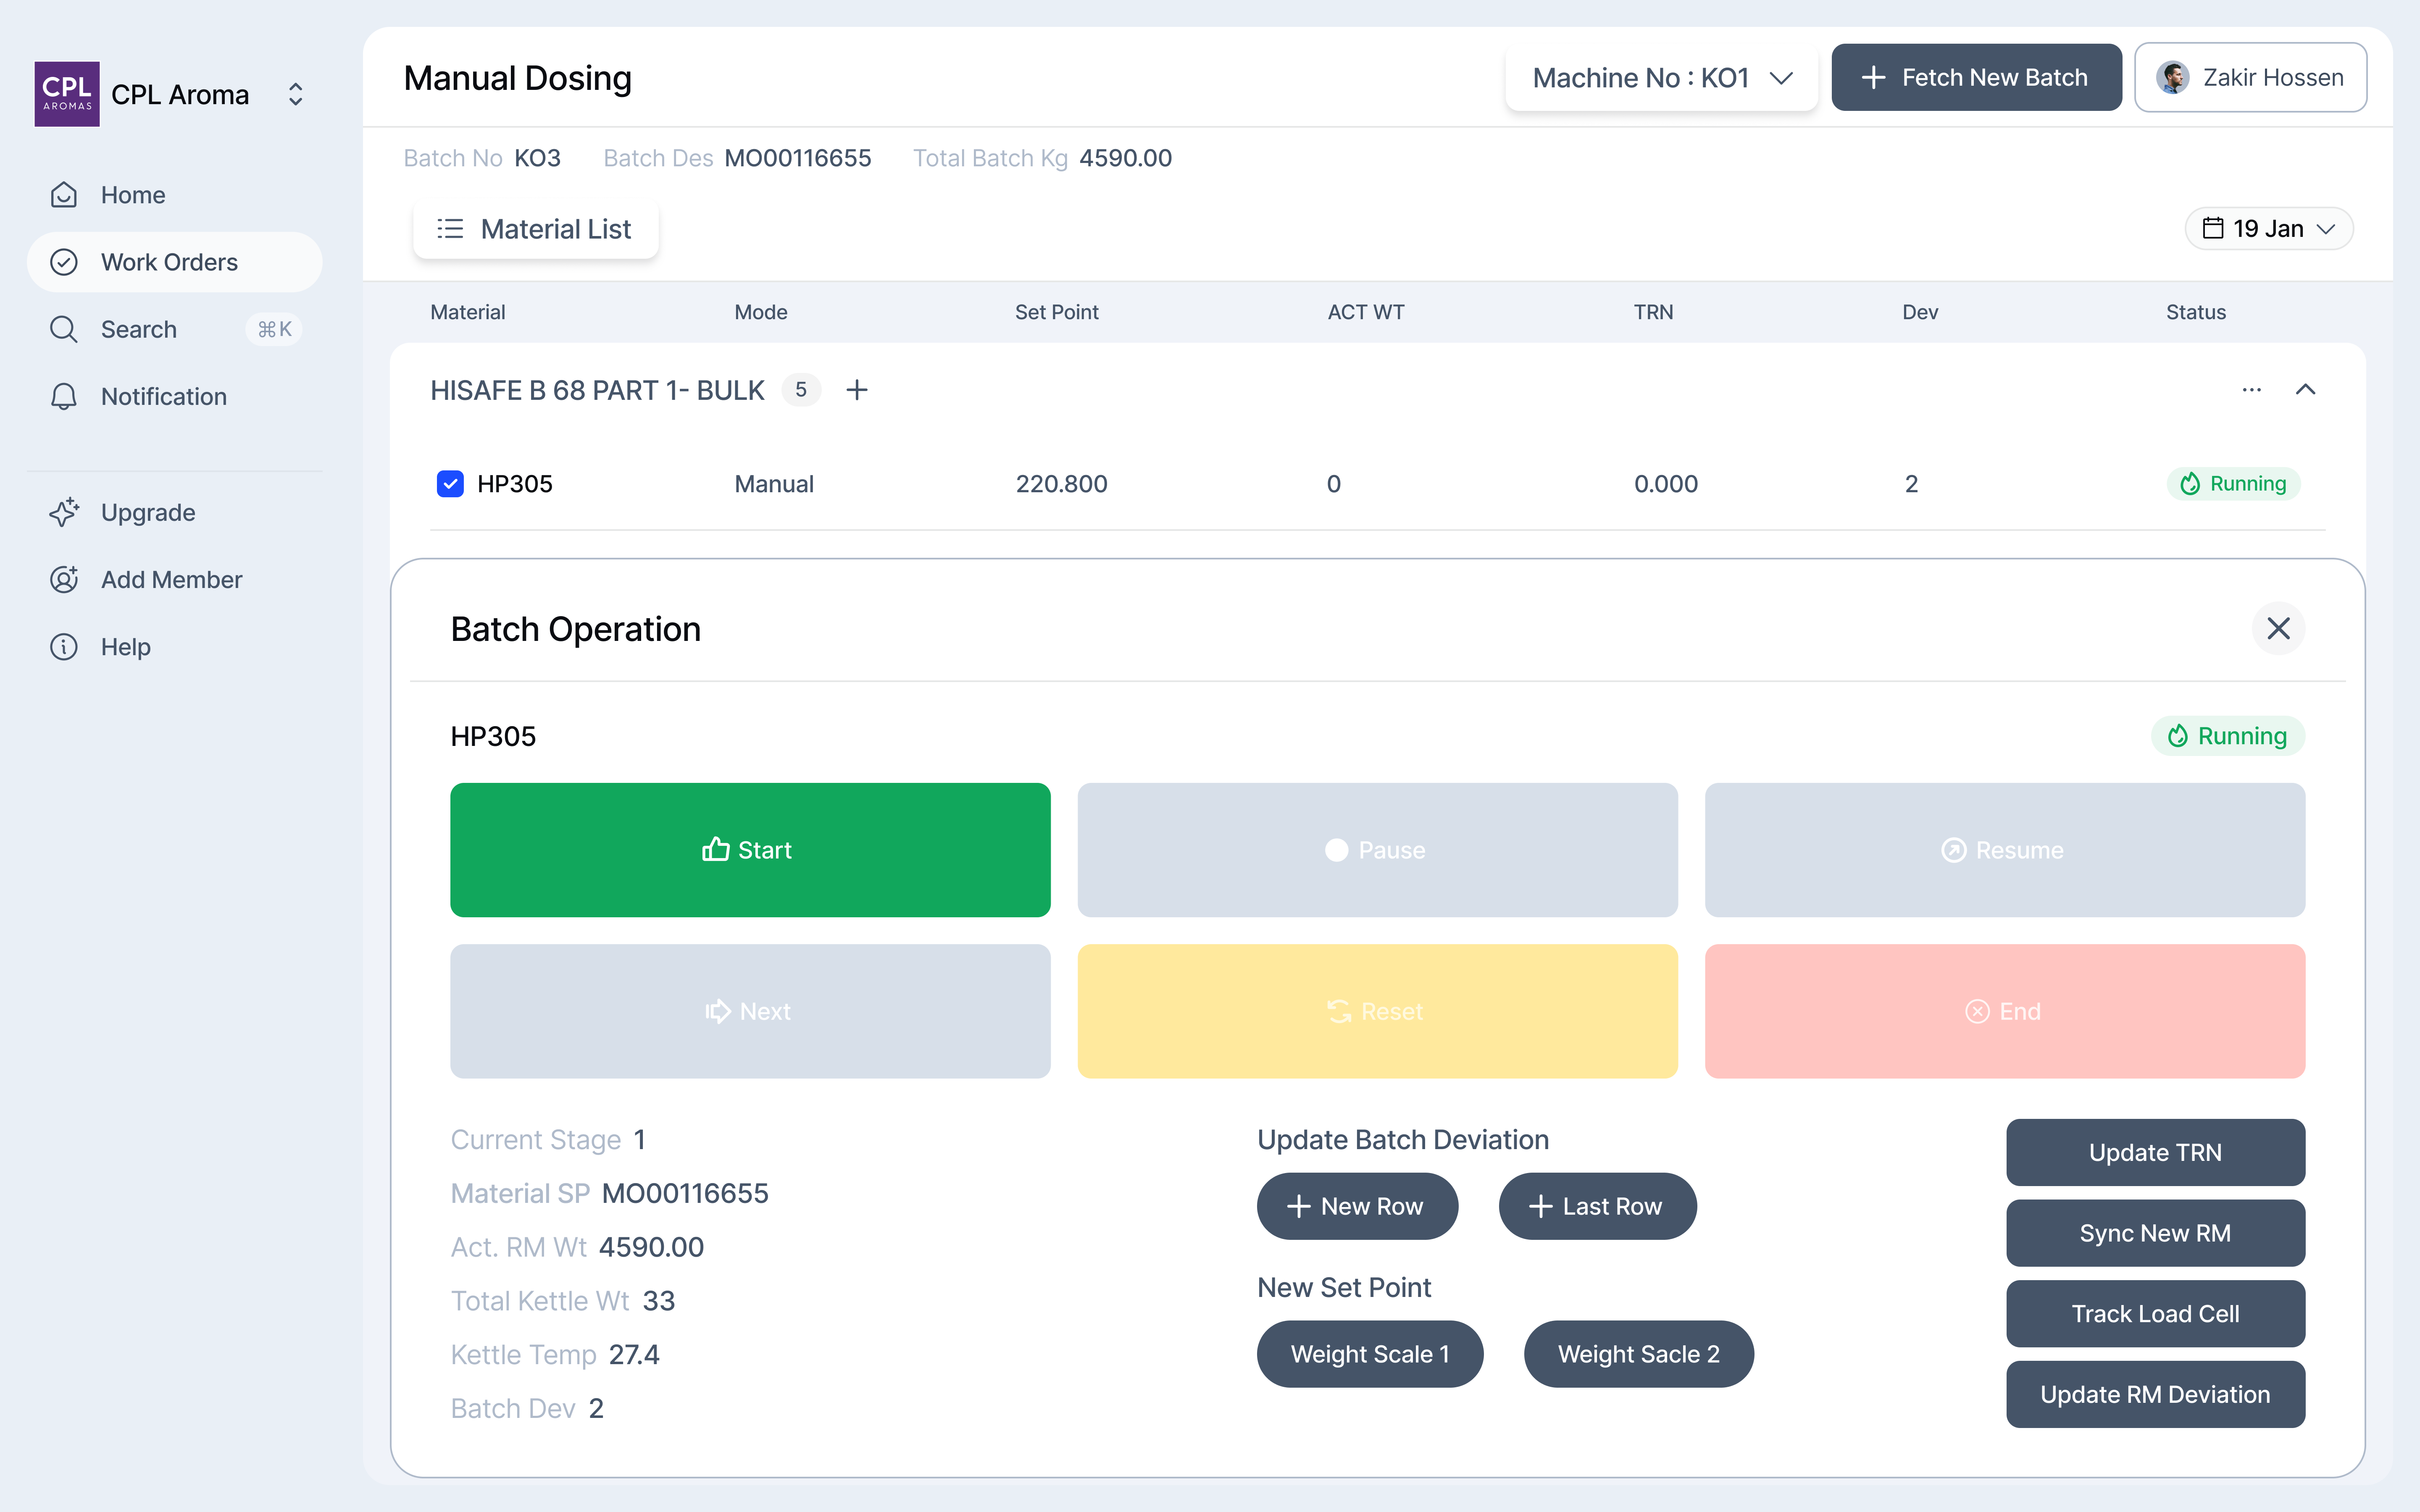The height and width of the screenshot is (1512, 2420).
Task: Click the Home house icon
Action: coord(64,195)
